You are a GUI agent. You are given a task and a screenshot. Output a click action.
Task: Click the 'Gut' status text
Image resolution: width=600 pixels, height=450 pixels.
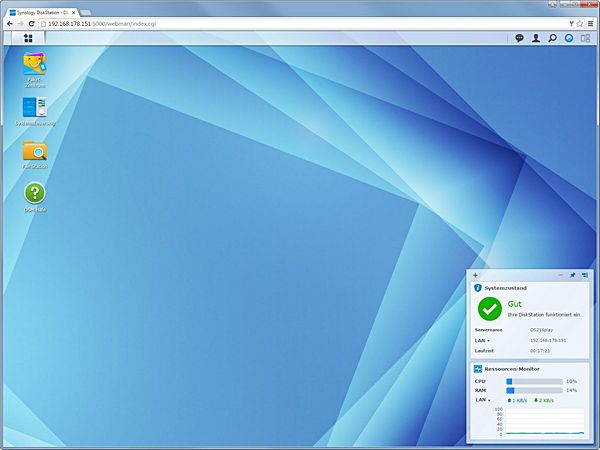tap(514, 304)
